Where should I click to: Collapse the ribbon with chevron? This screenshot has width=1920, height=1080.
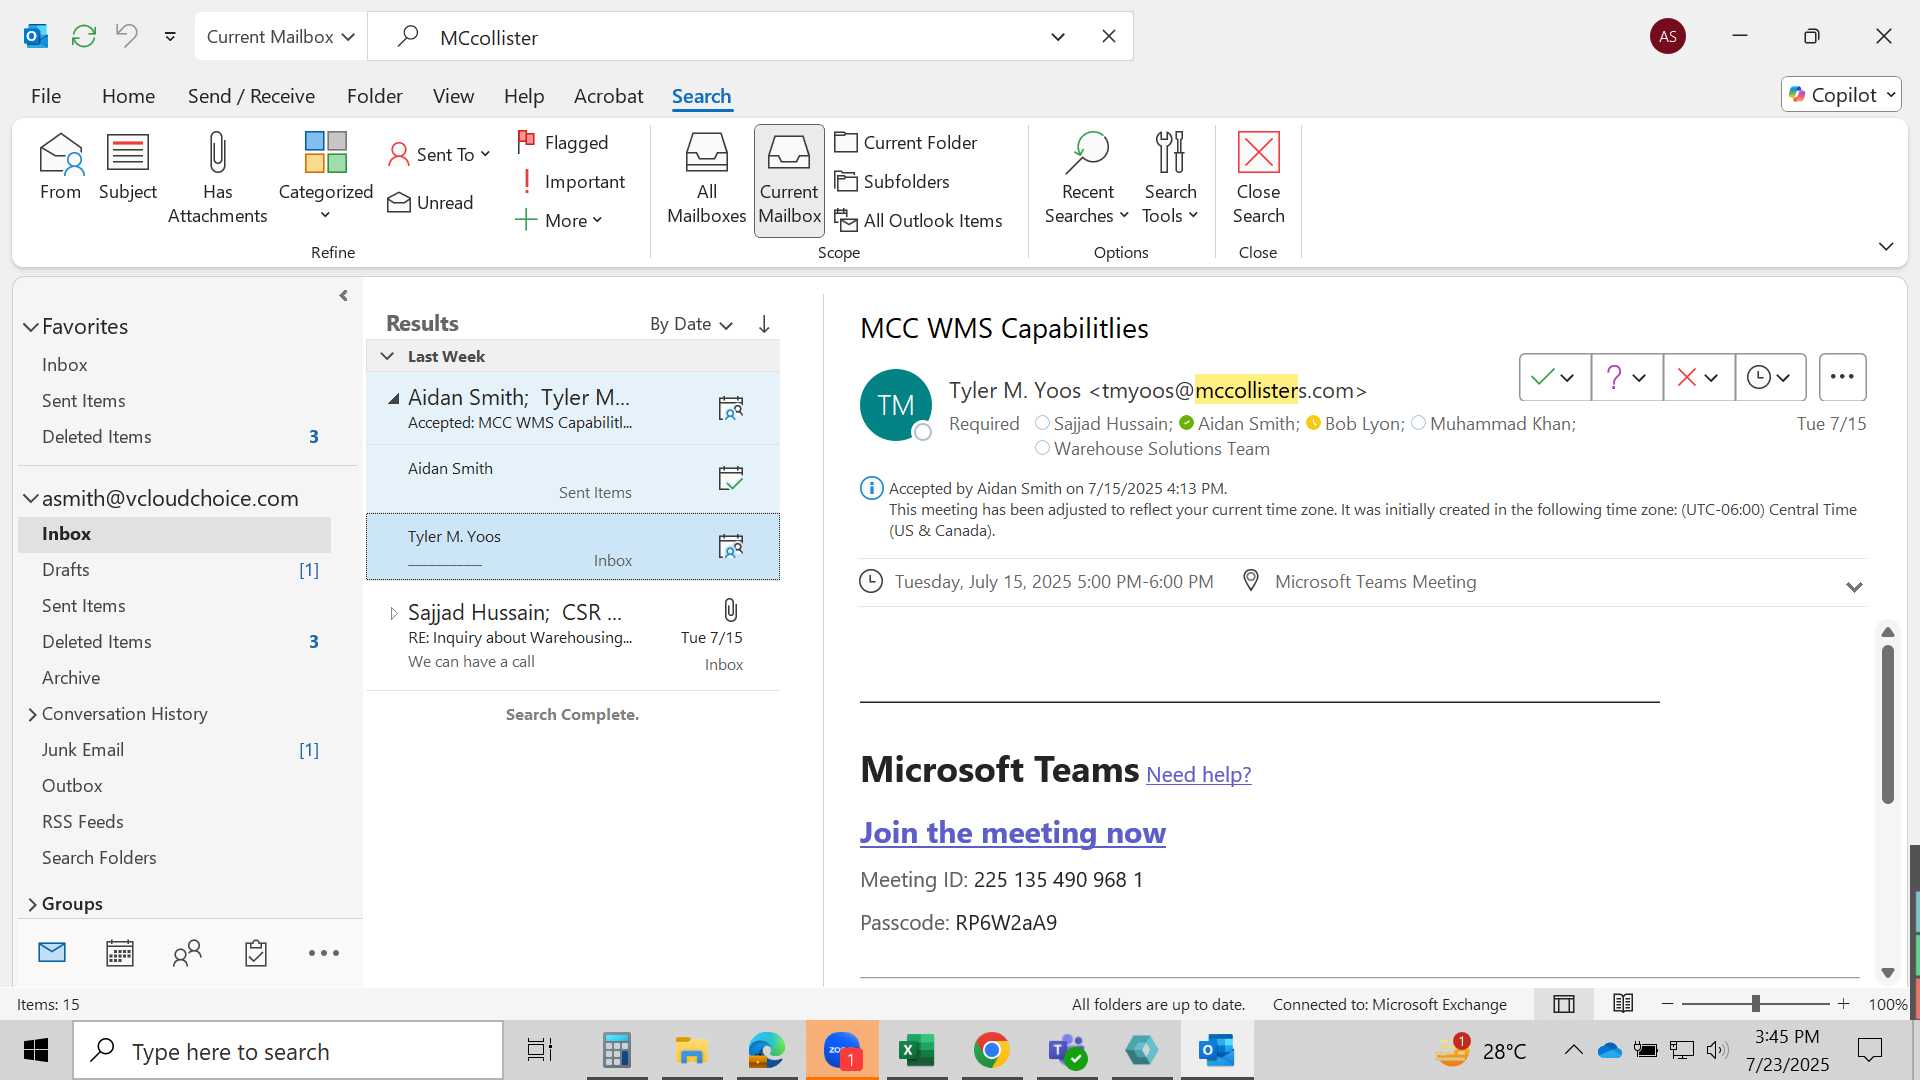point(1886,246)
